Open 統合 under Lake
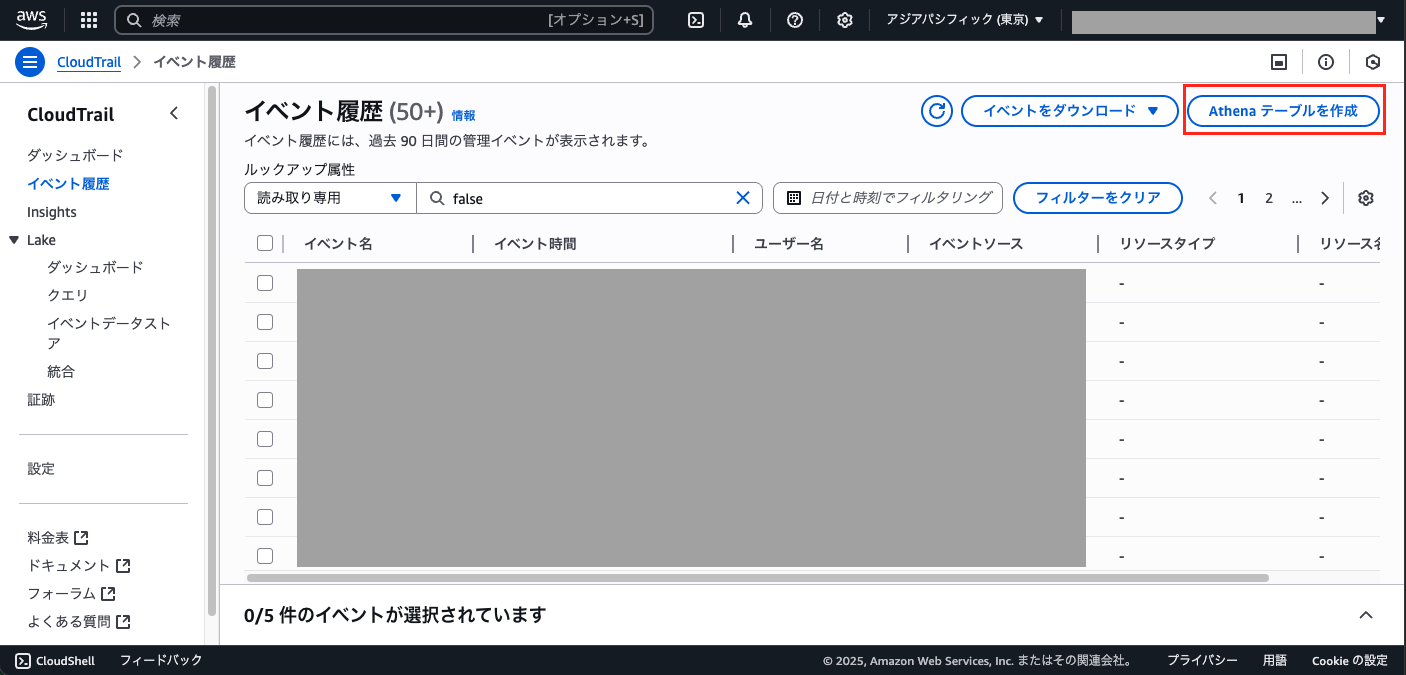The width and height of the screenshot is (1406, 675). 61,371
